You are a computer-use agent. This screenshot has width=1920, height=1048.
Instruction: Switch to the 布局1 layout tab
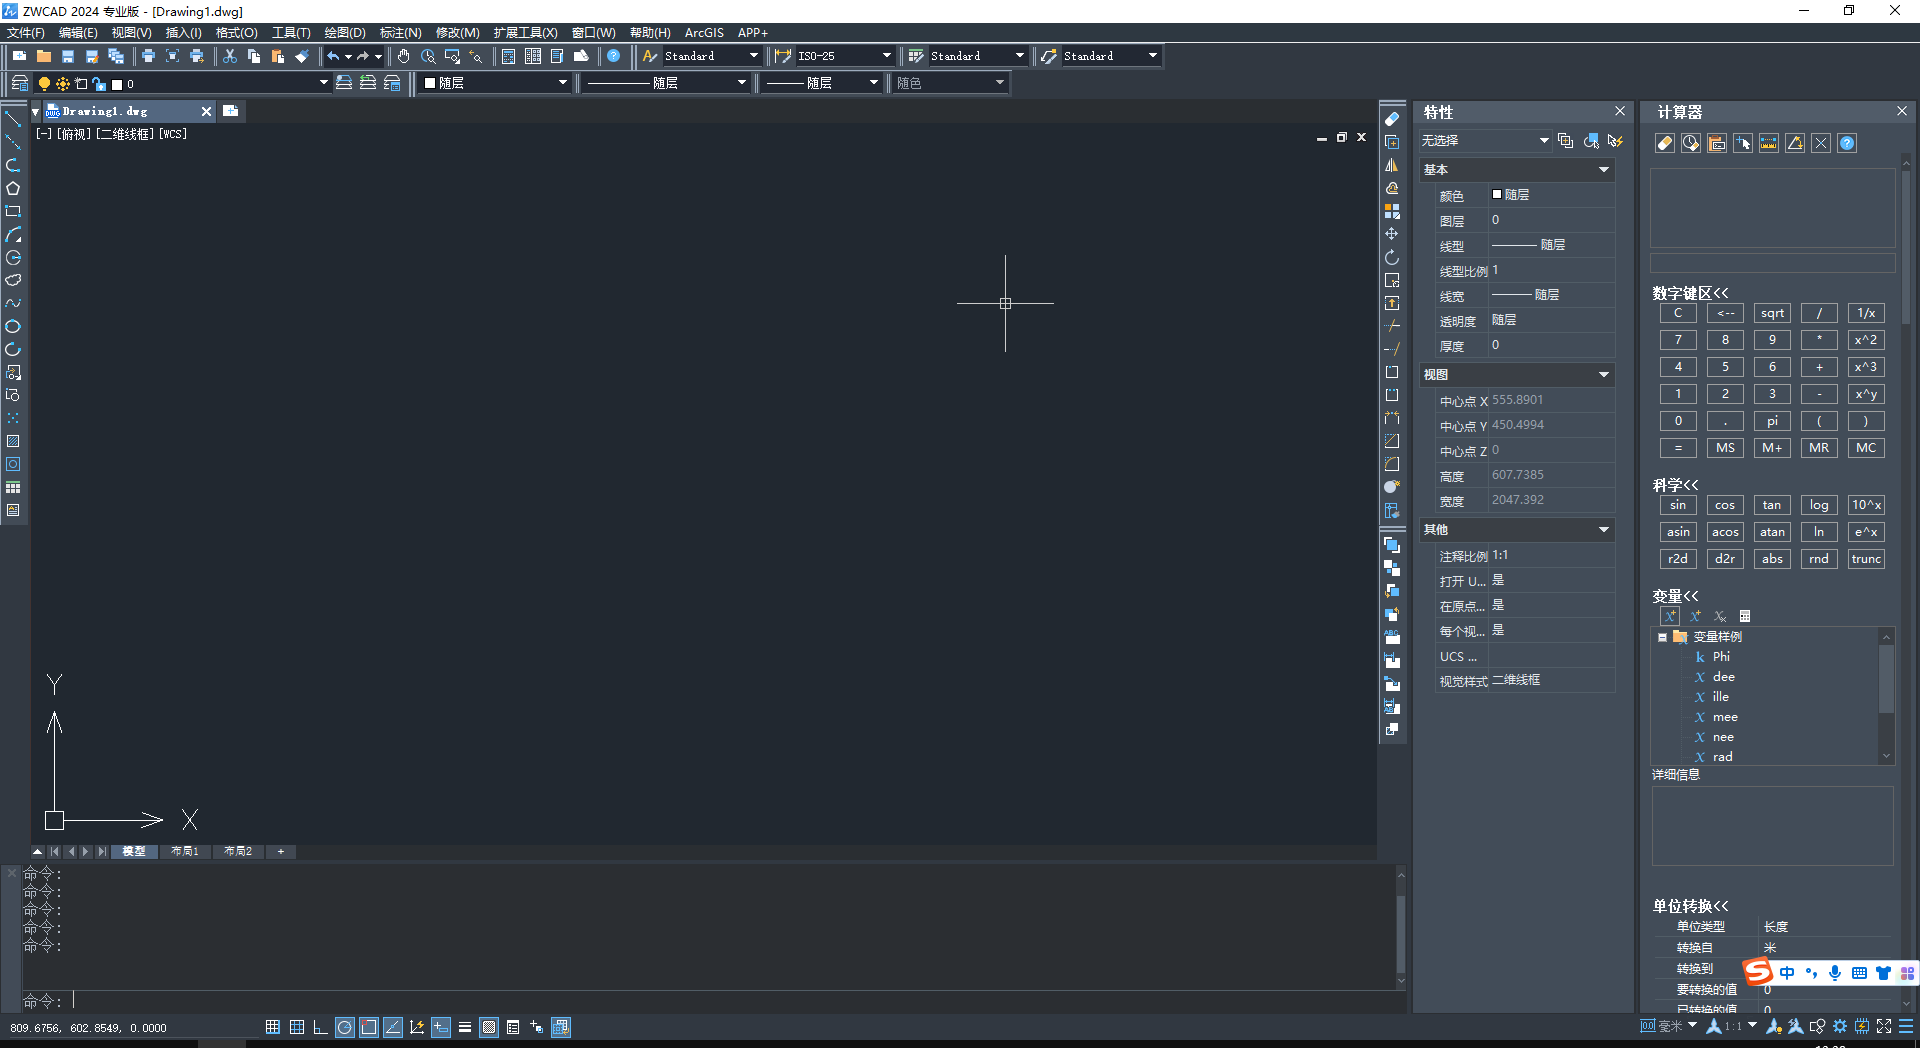(185, 851)
